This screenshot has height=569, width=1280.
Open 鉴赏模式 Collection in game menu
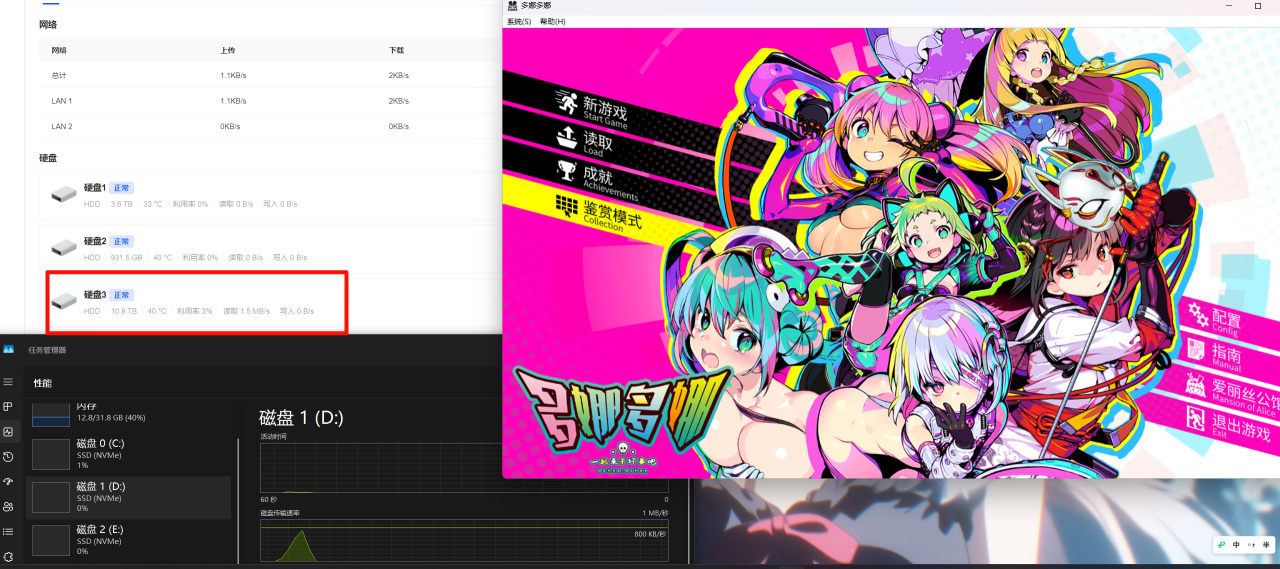click(x=612, y=218)
